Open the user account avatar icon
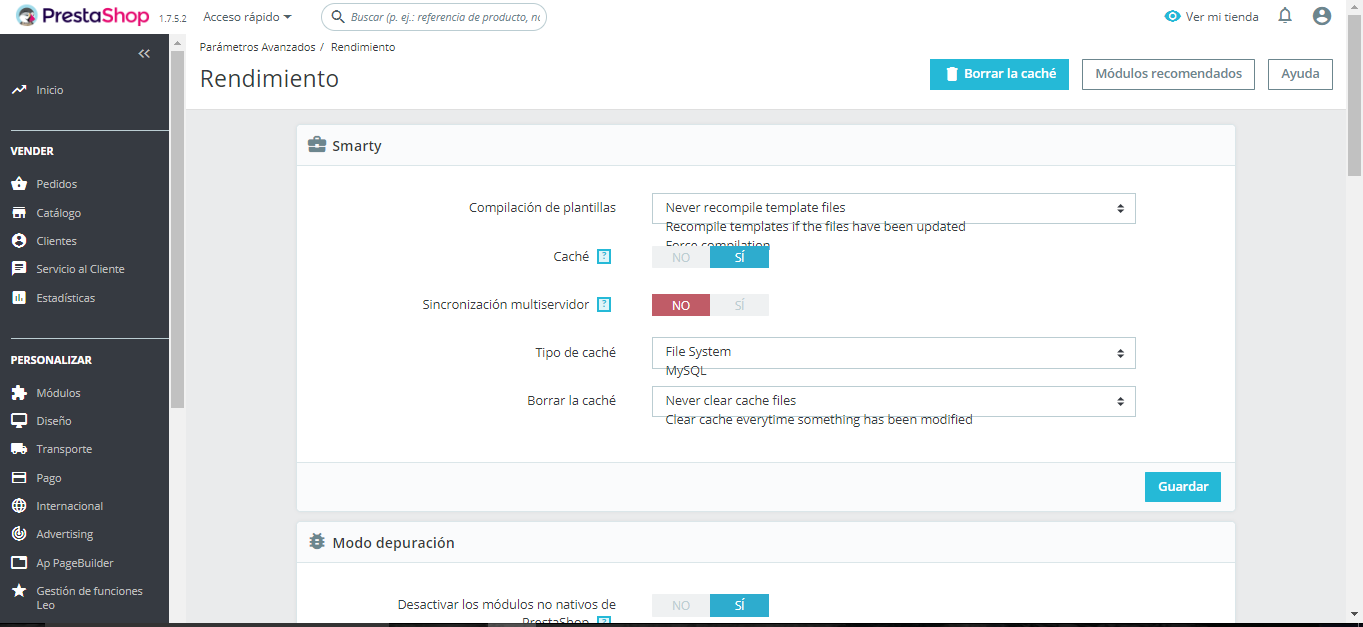 click(1322, 16)
